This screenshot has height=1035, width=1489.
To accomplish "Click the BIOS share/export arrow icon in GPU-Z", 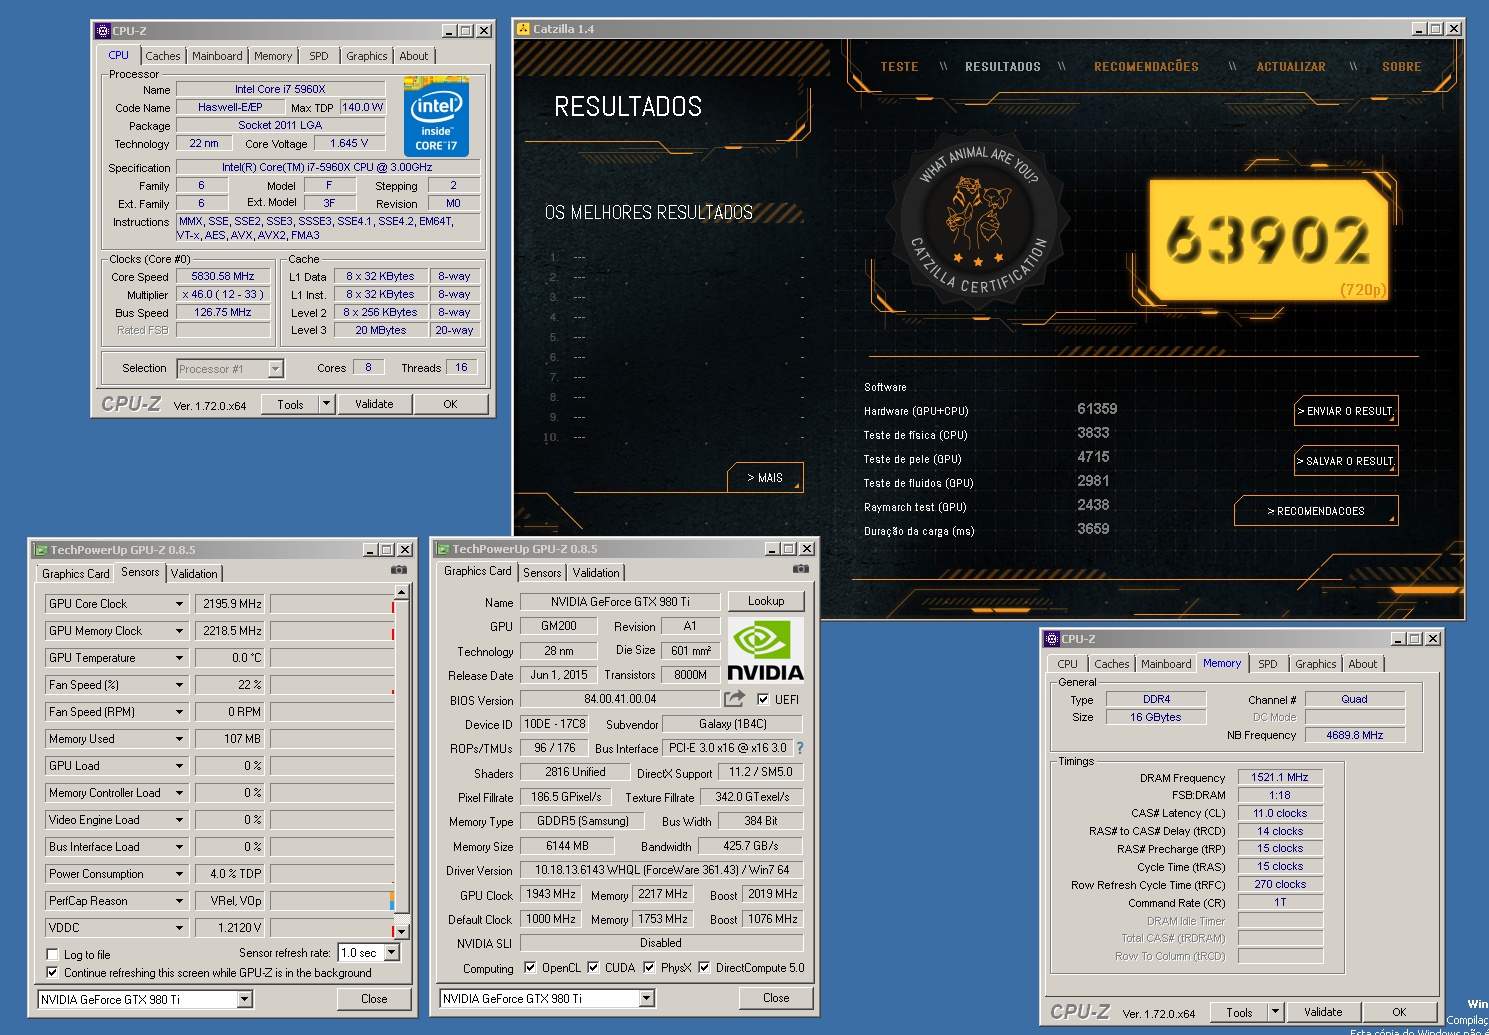I will 735,699.
